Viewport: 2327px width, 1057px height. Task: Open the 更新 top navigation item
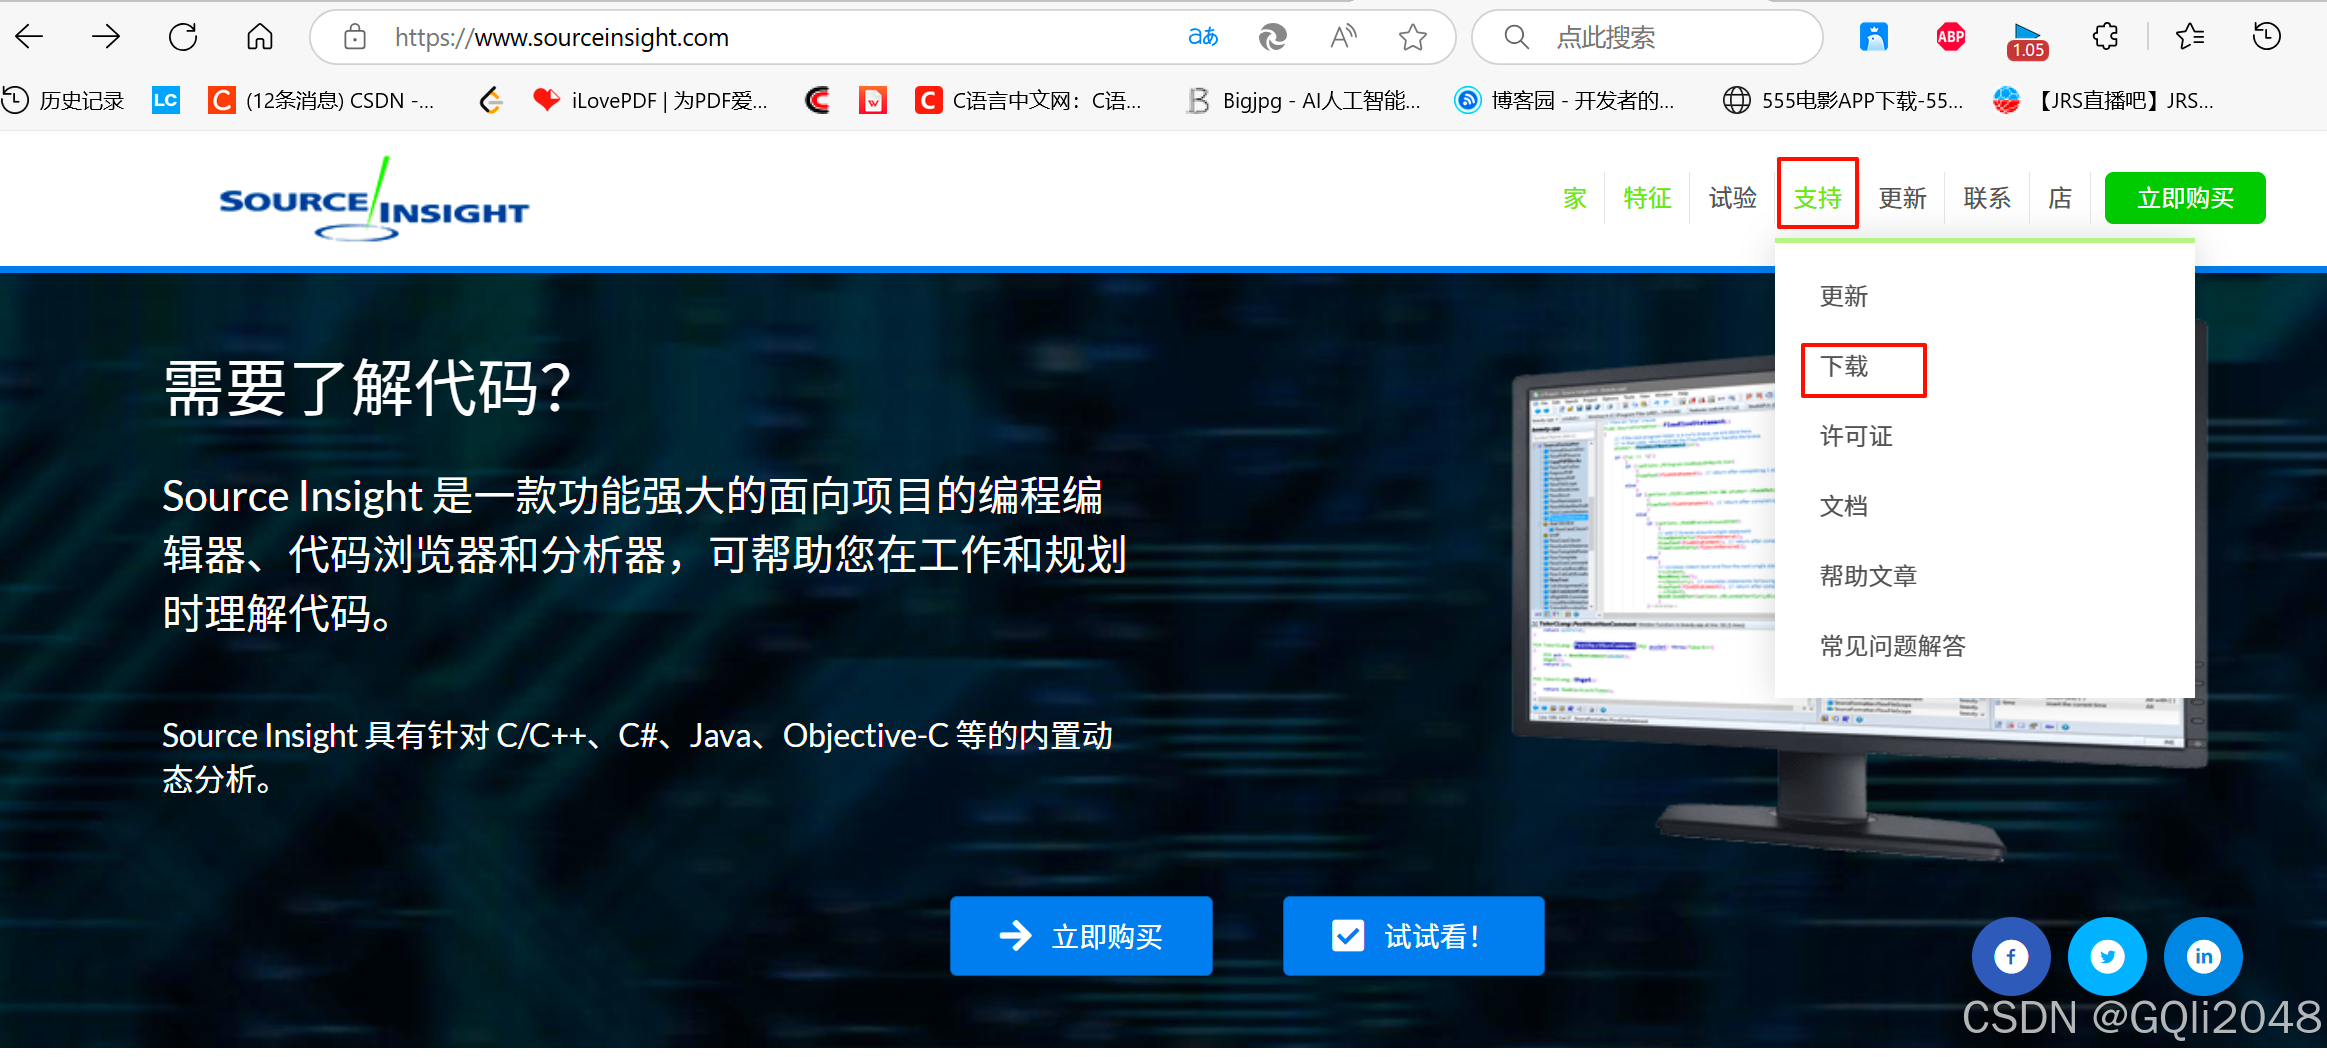click(x=1902, y=198)
